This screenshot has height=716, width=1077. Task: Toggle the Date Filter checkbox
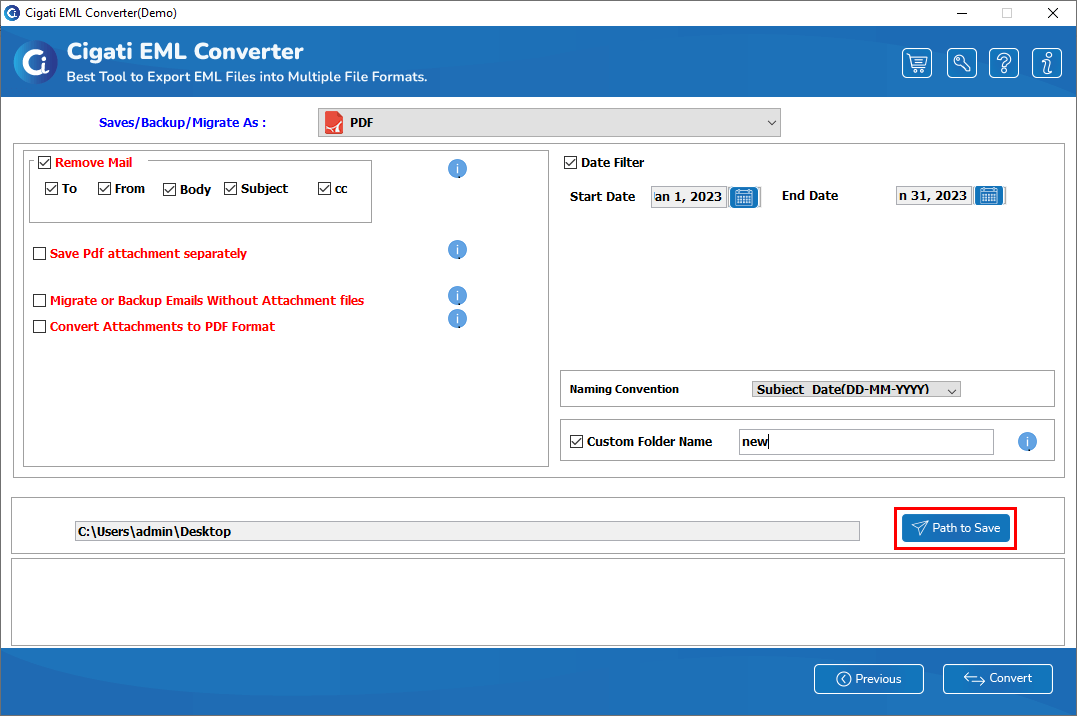571,163
